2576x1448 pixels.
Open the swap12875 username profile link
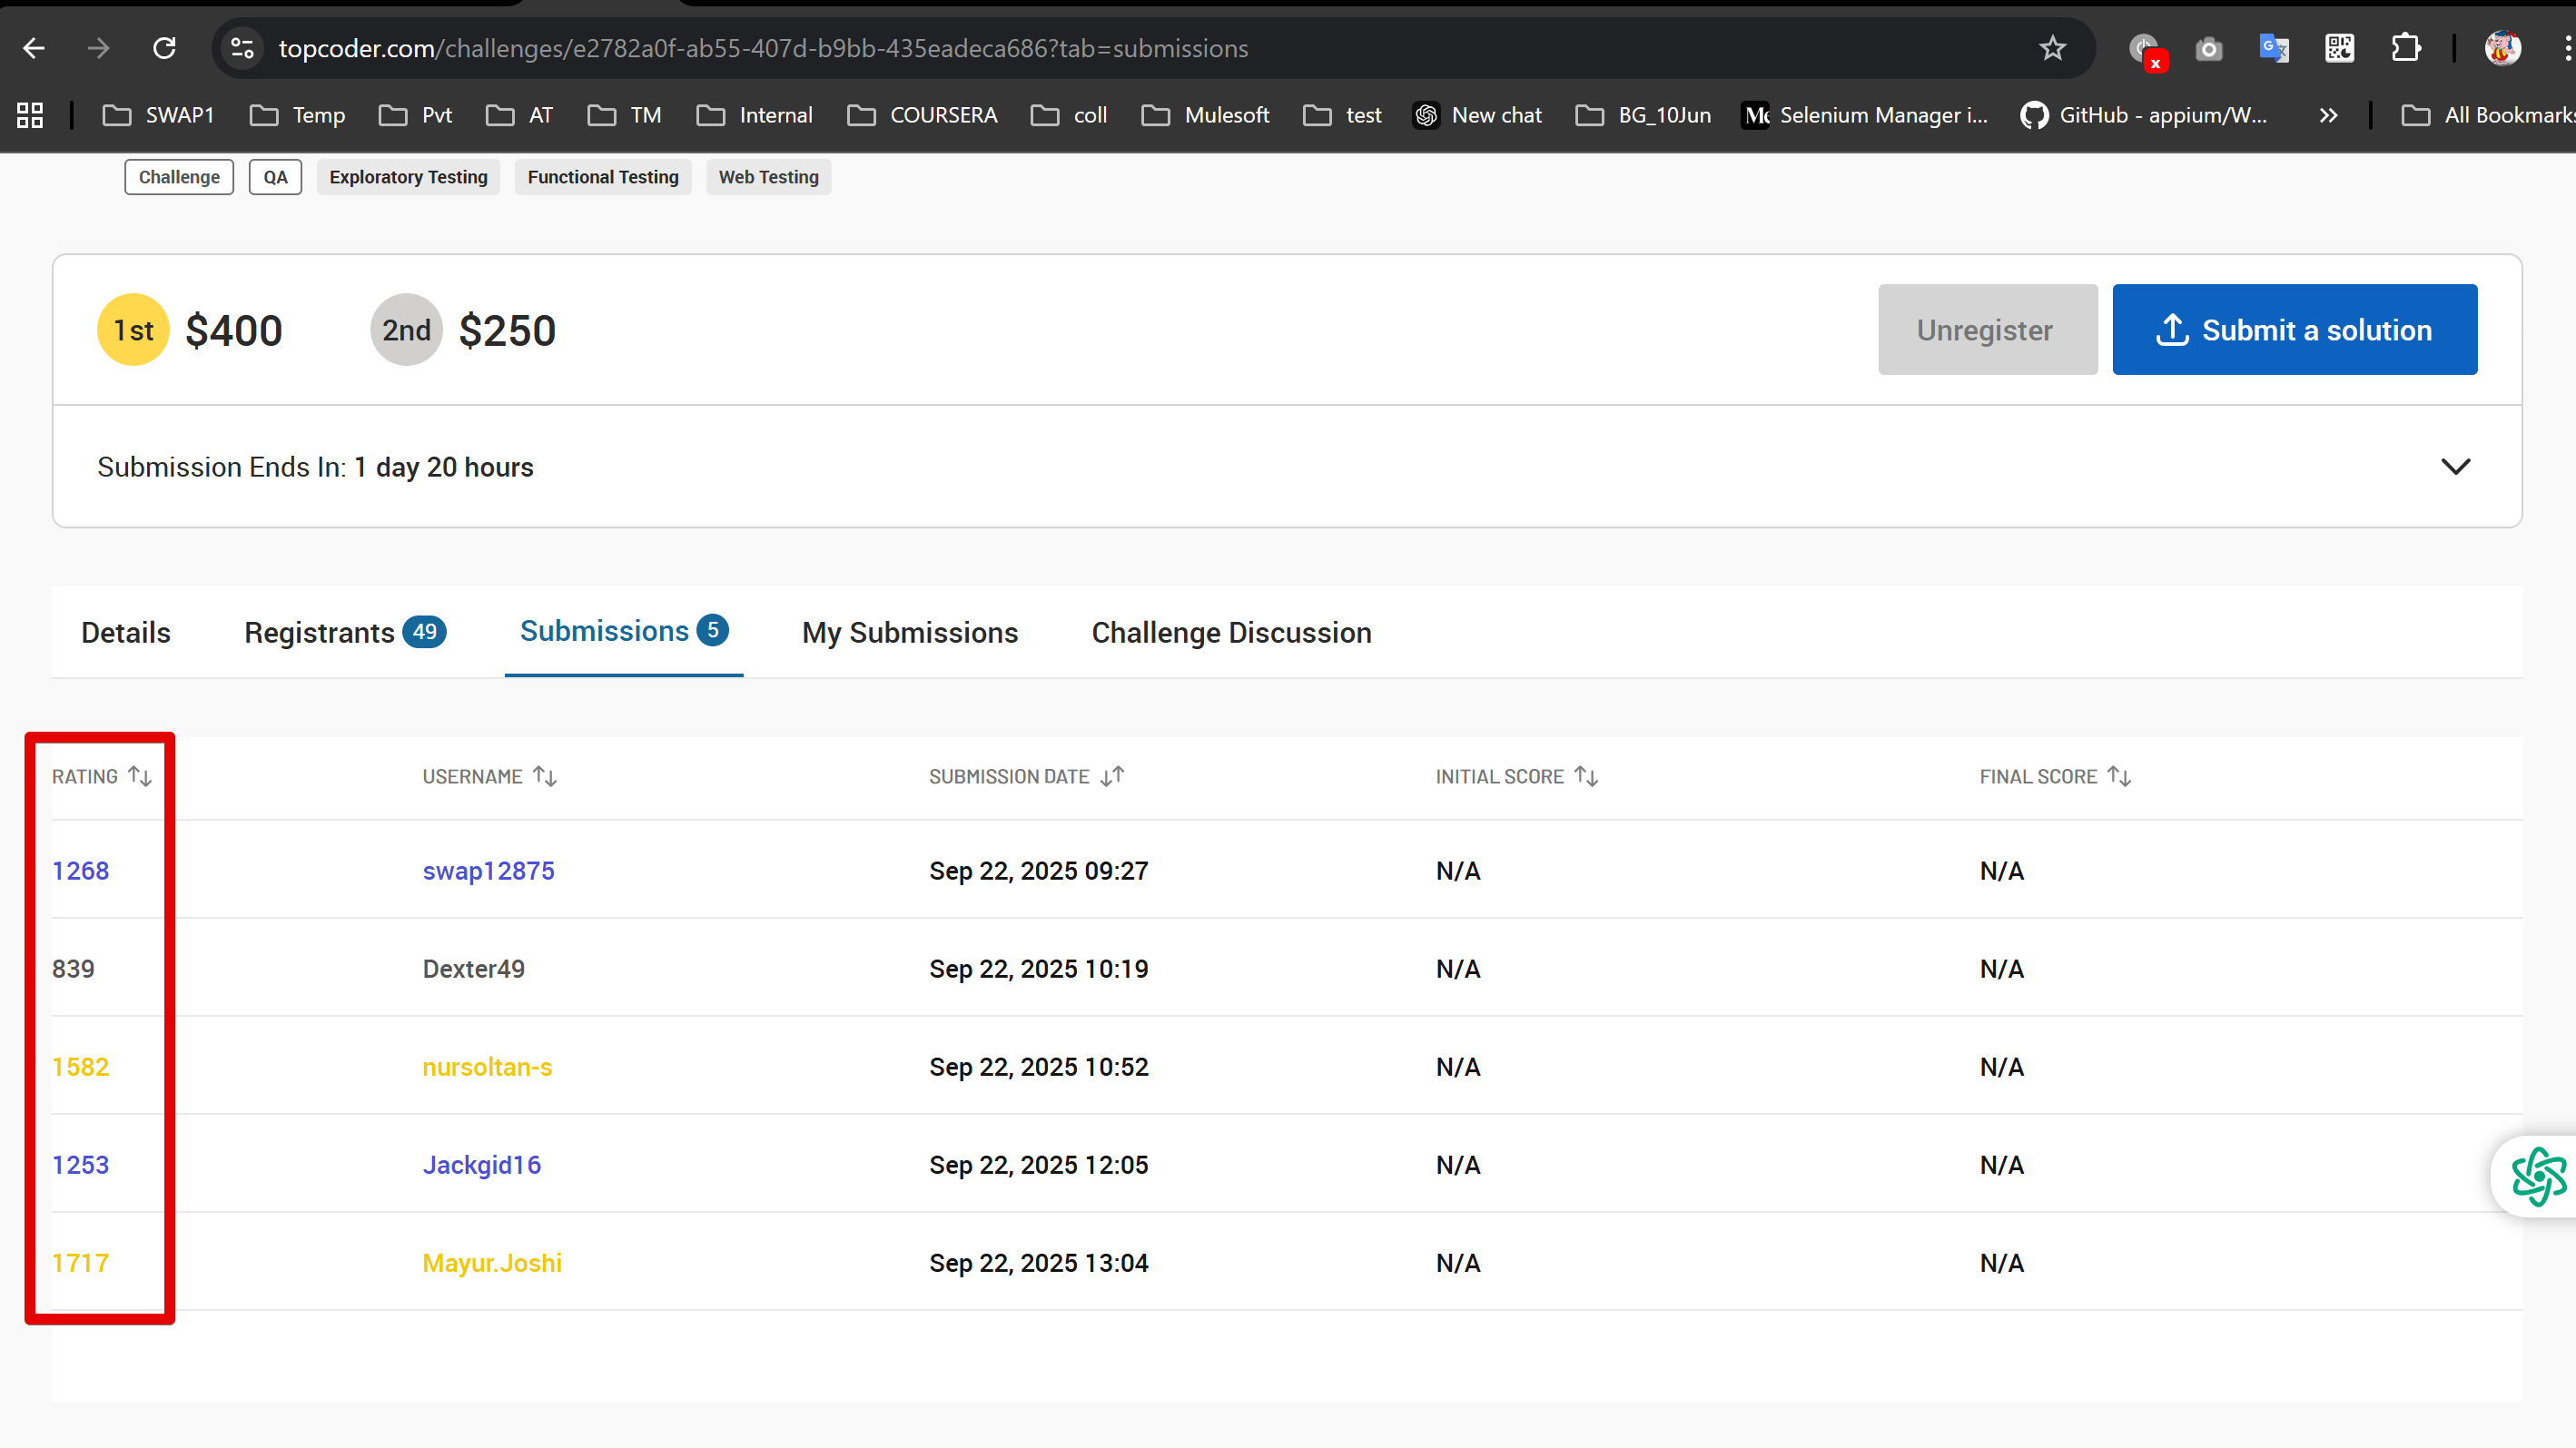tap(488, 870)
